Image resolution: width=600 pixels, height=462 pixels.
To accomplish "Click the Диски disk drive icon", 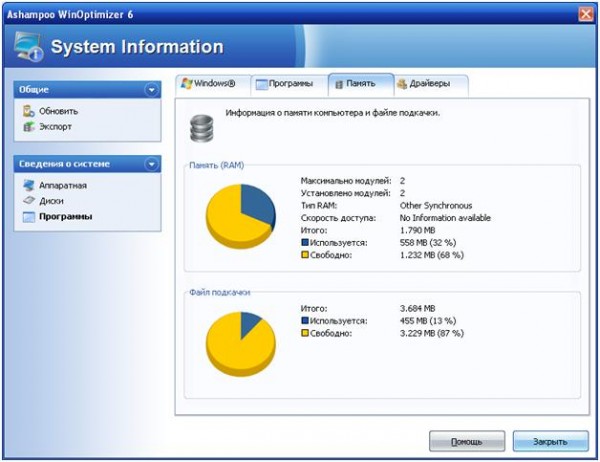I will 28,201.
